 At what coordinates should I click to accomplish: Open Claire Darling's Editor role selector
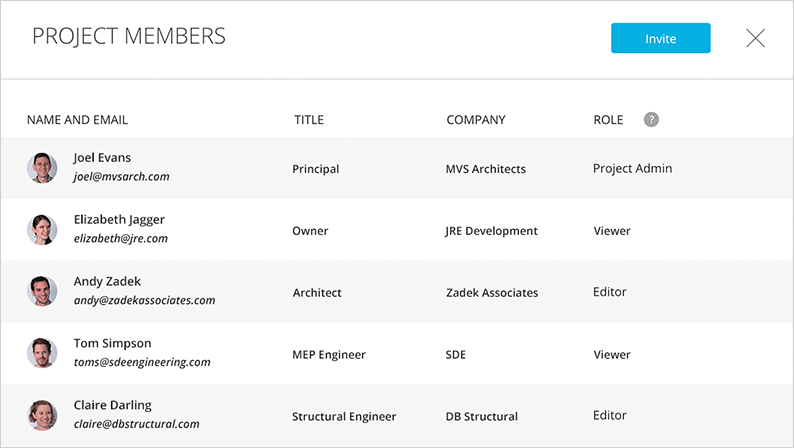pyautogui.click(x=610, y=415)
